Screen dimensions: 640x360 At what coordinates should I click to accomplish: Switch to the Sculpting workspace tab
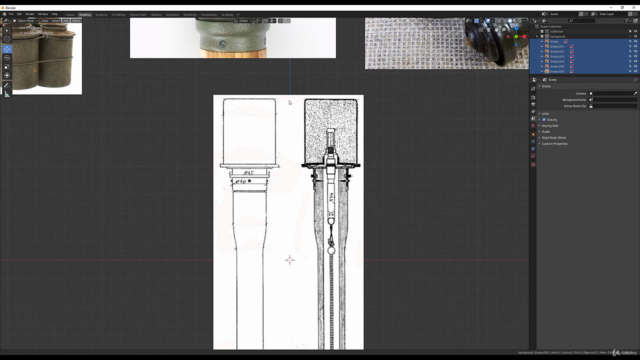click(101, 15)
